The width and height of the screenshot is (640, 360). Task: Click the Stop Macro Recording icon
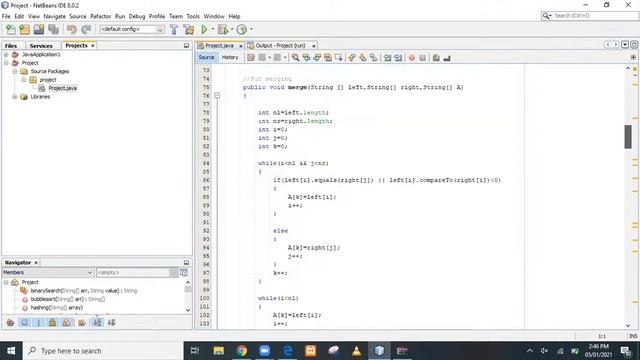click(x=422, y=58)
